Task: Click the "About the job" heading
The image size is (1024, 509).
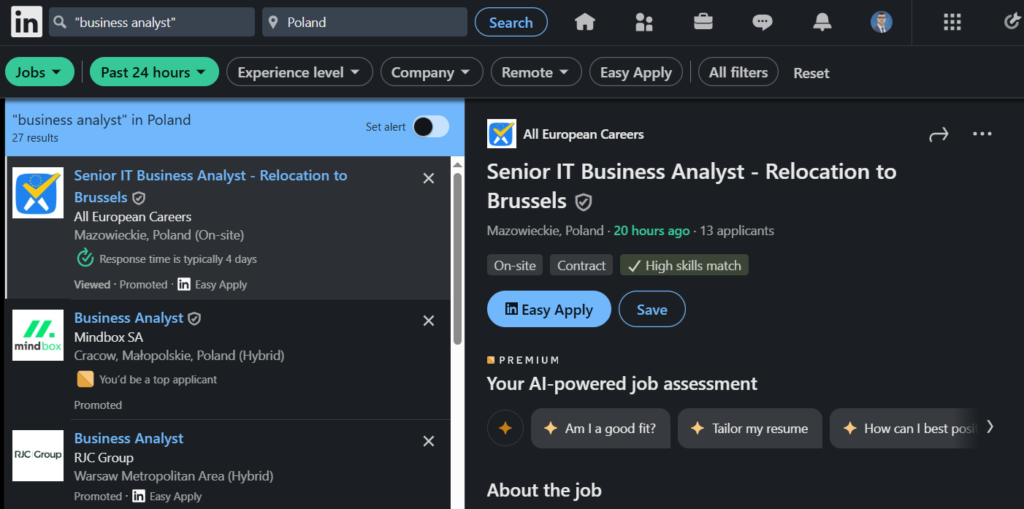Action: [x=544, y=490]
